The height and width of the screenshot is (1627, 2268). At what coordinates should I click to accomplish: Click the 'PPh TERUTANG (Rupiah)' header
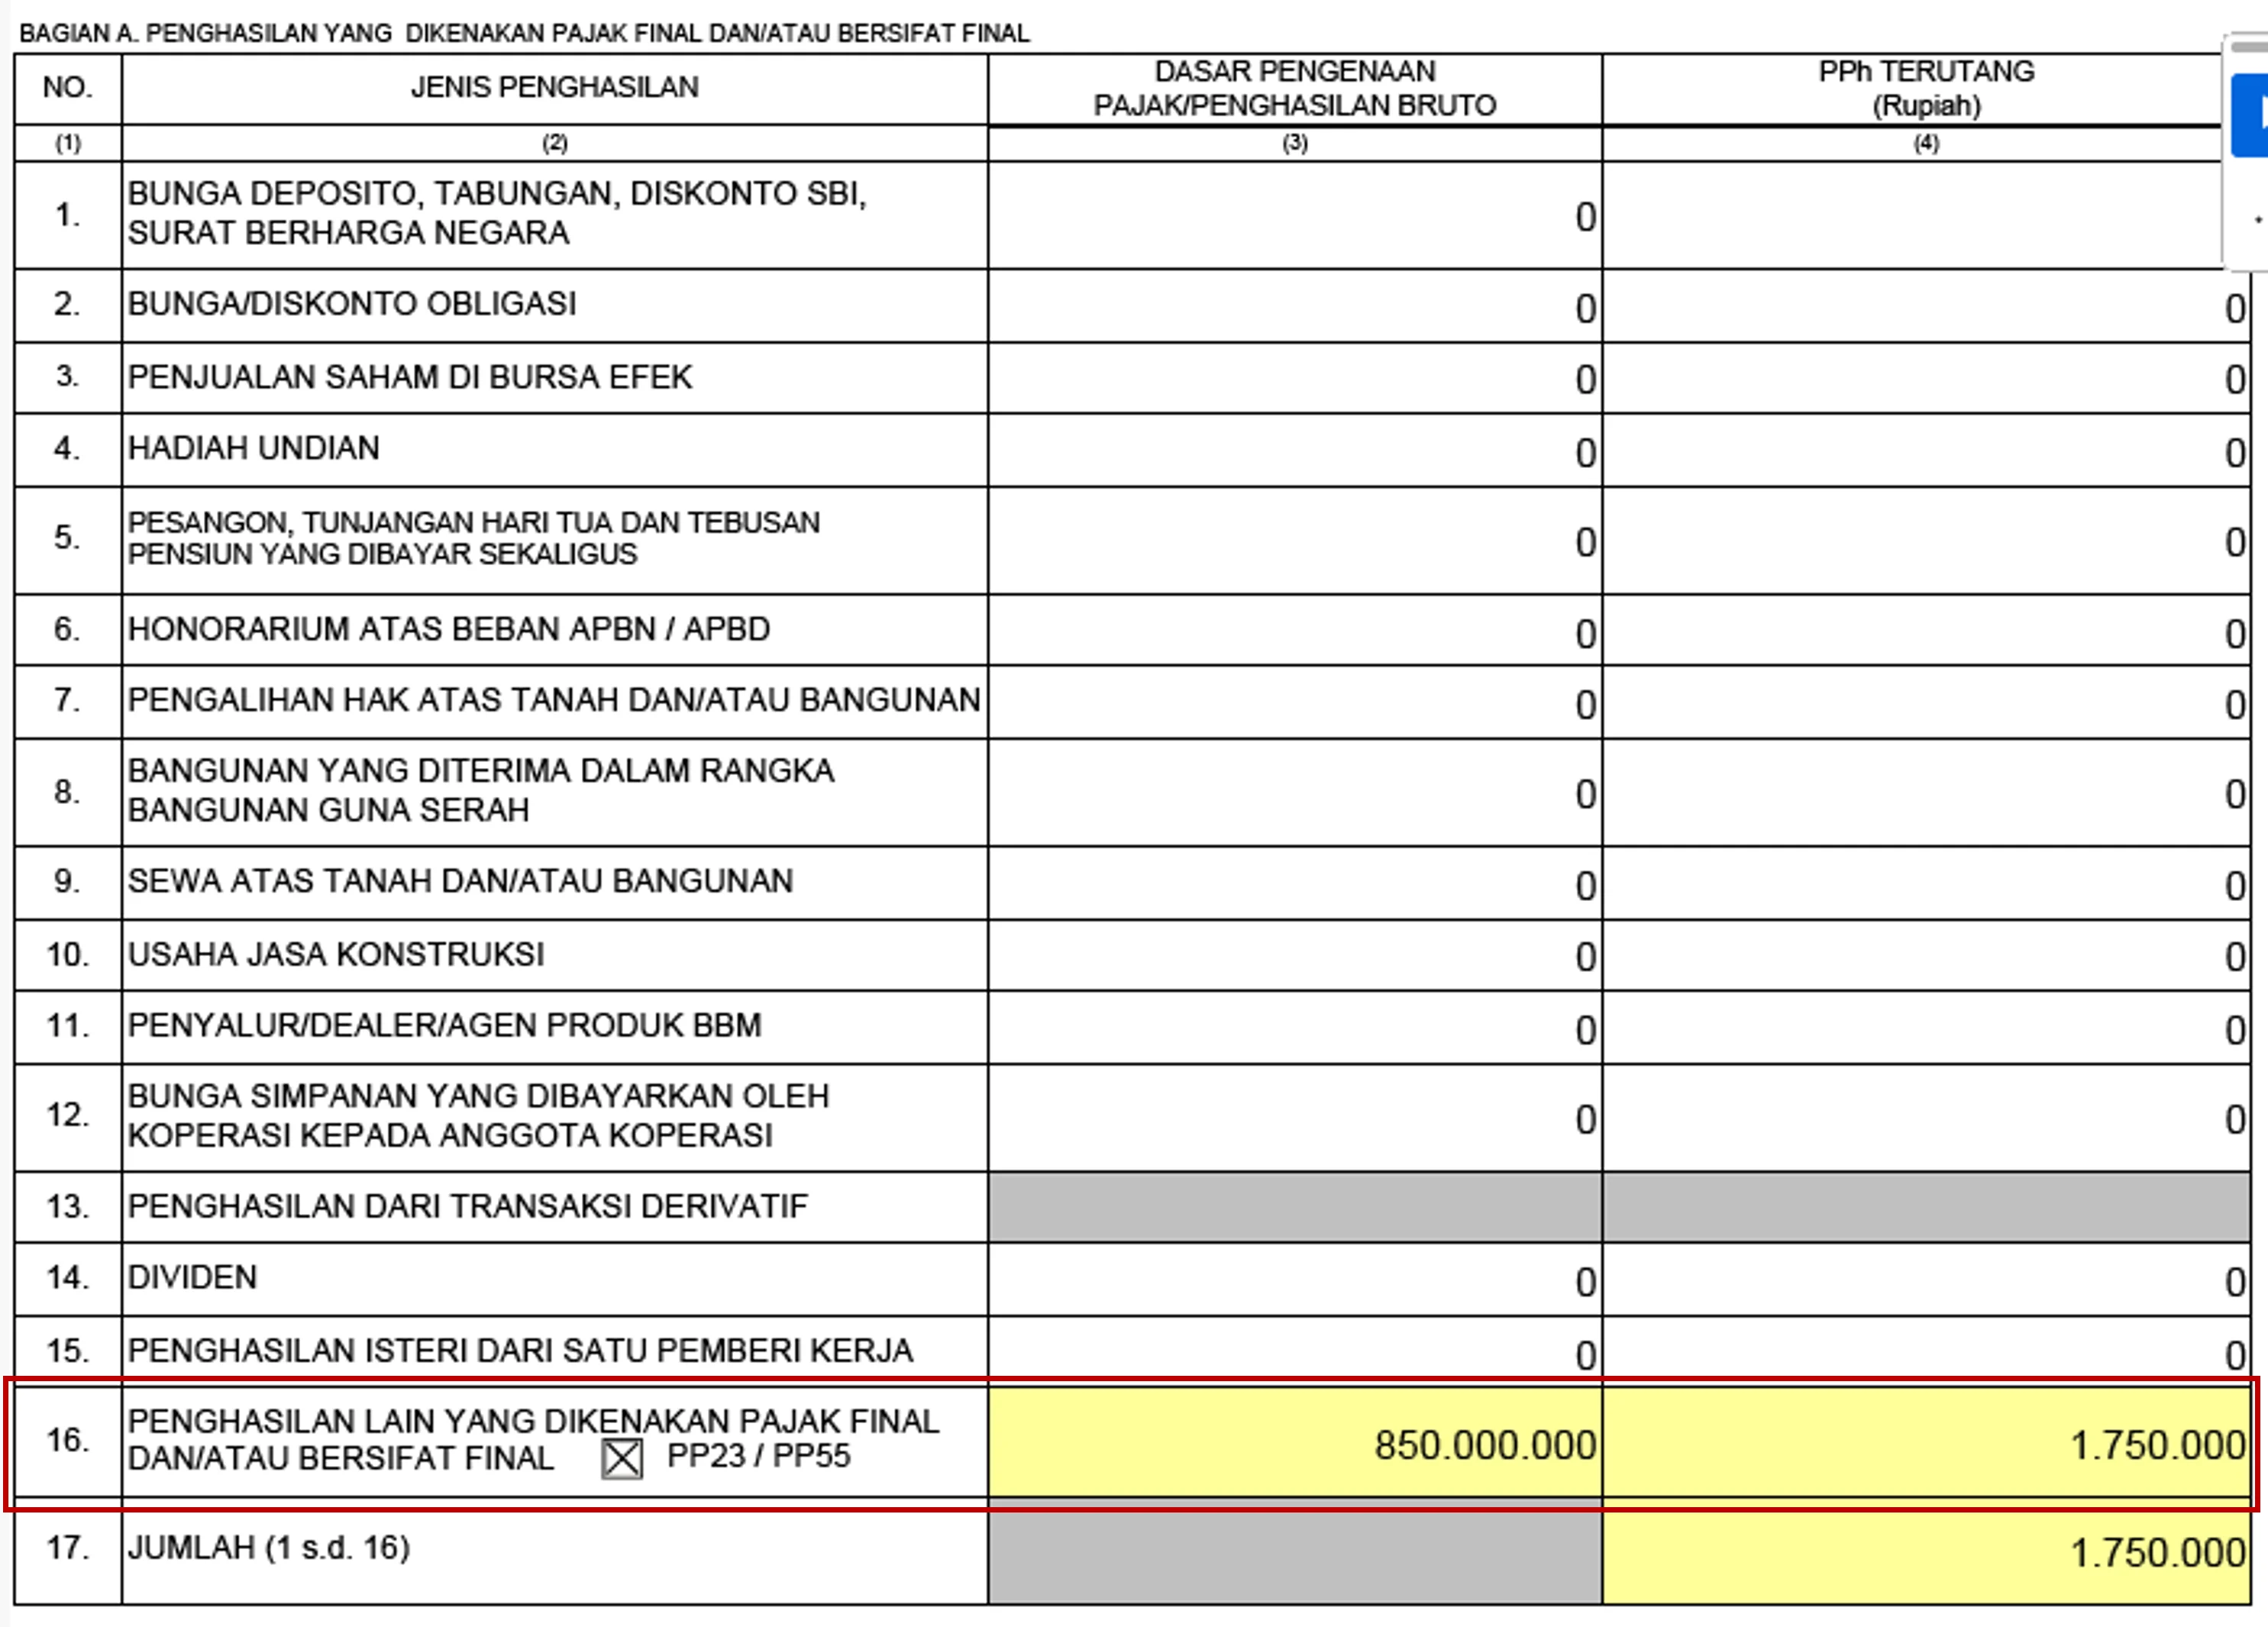[1926, 88]
